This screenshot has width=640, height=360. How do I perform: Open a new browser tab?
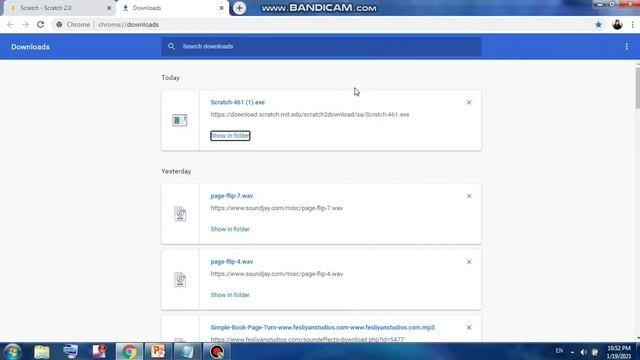pos(240,8)
